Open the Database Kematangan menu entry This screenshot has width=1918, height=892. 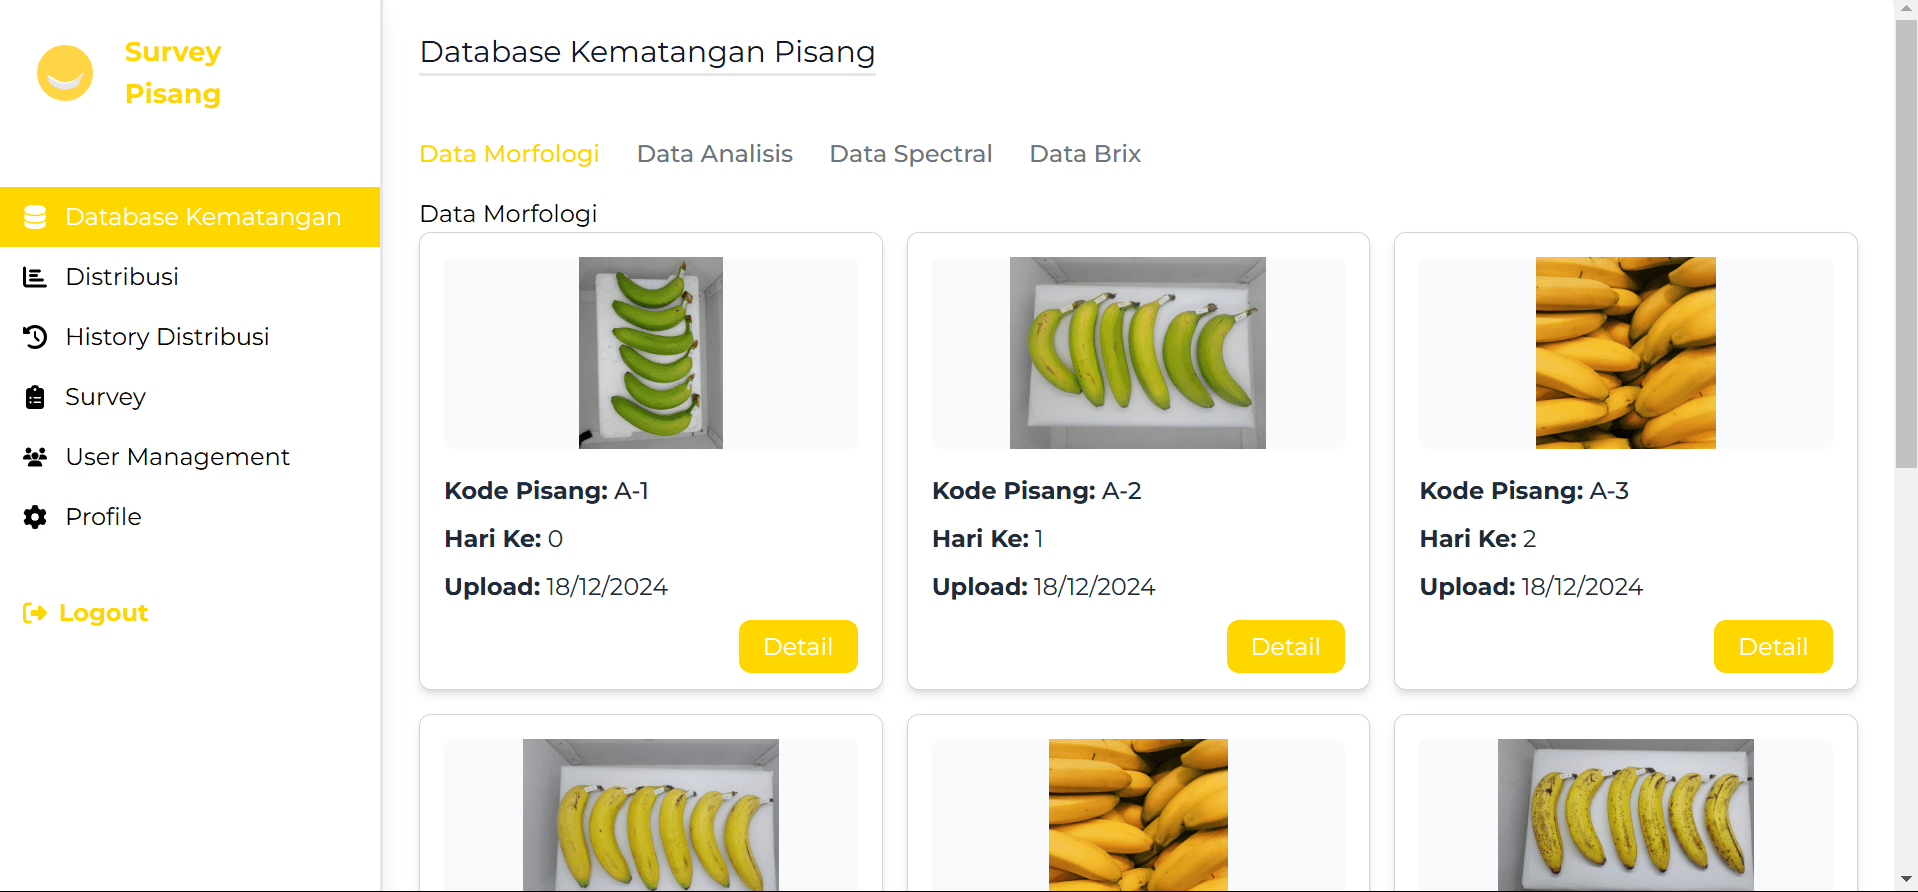203,216
